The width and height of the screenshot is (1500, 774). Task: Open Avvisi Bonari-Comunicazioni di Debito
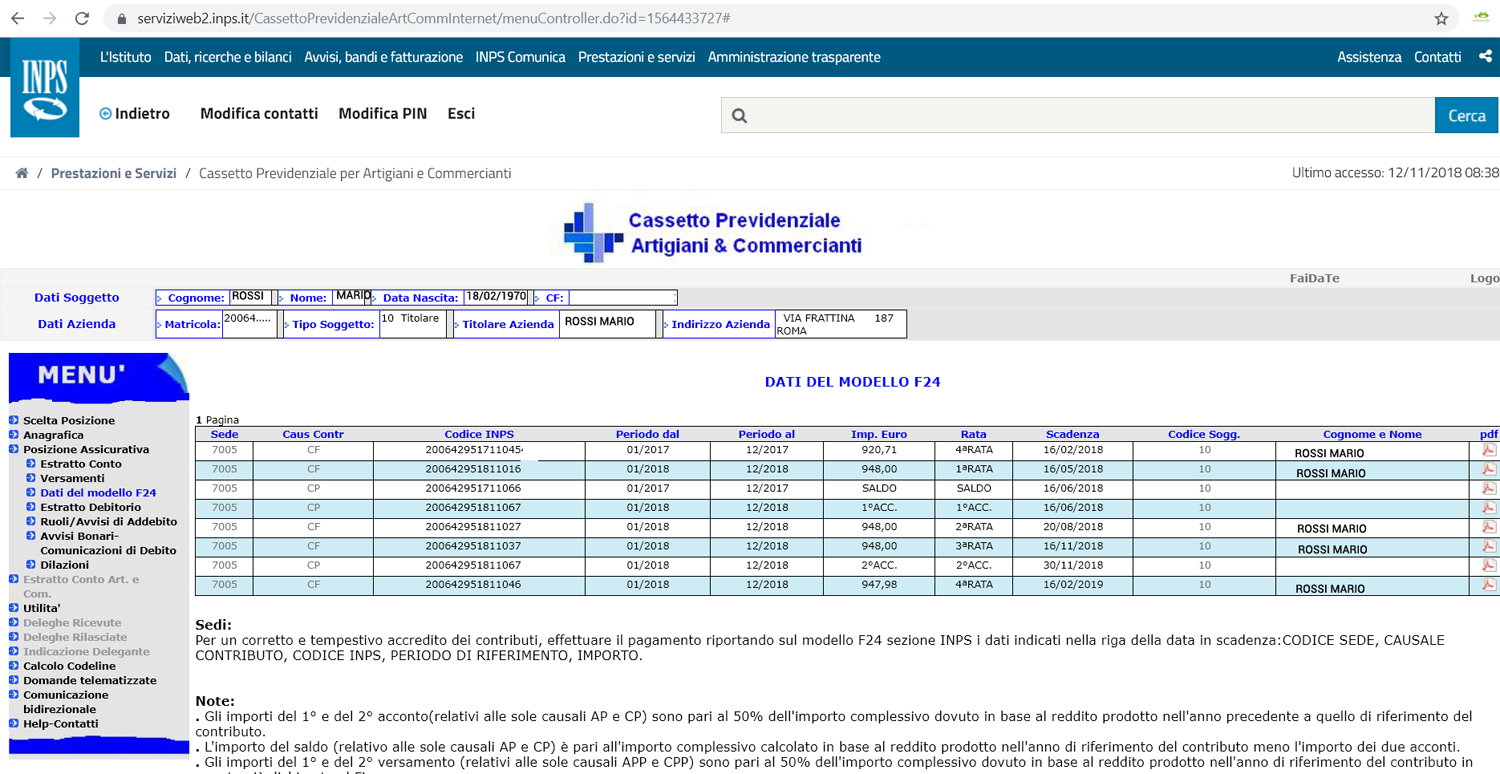point(108,543)
